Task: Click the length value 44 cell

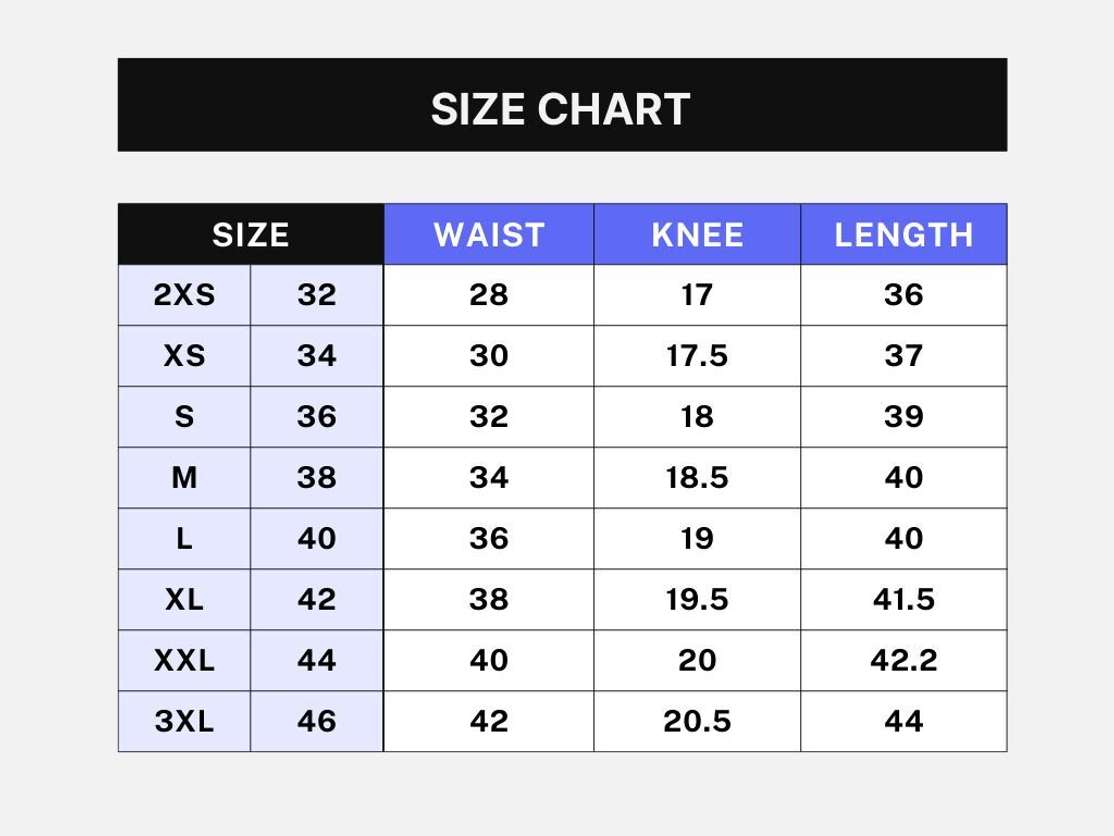Action: click(x=903, y=721)
